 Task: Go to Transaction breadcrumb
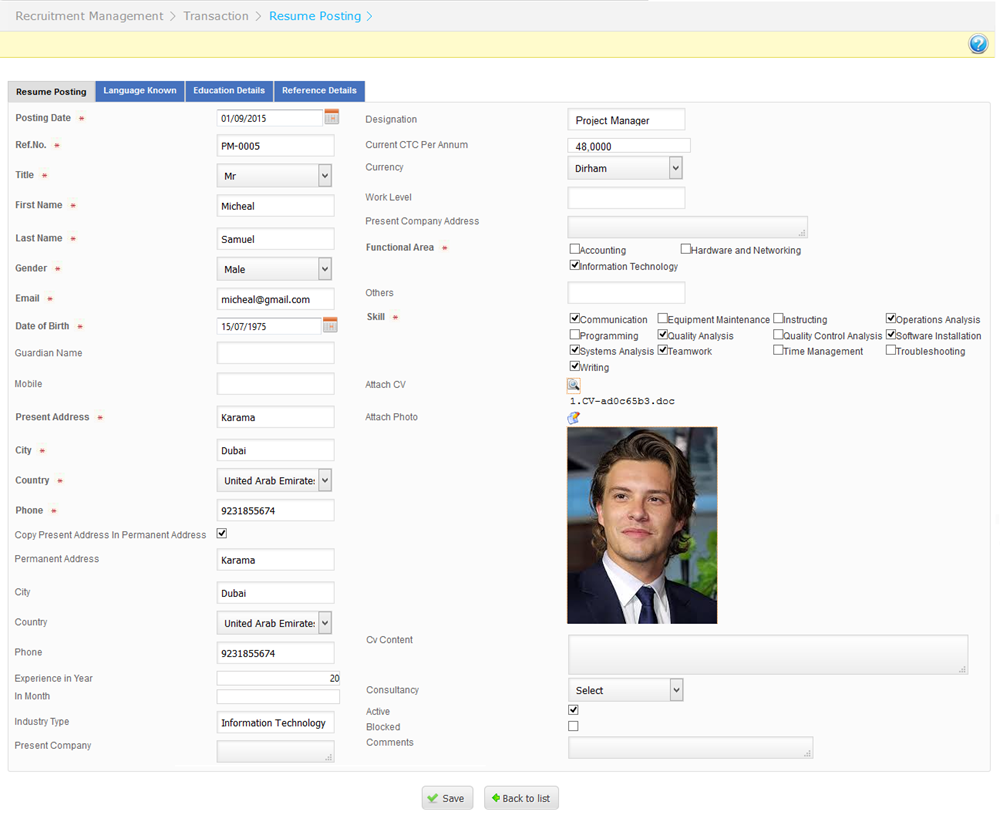click(x=216, y=16)
